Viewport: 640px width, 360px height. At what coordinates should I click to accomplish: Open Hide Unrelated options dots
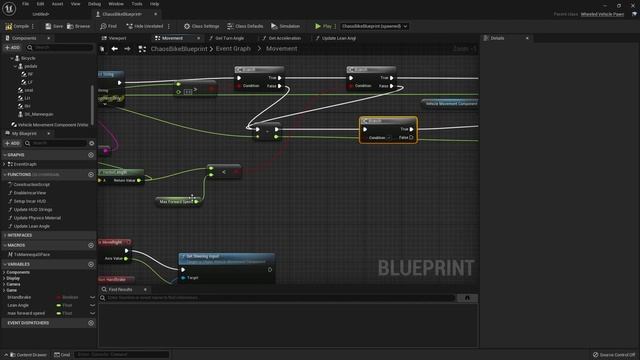[169, 26]
